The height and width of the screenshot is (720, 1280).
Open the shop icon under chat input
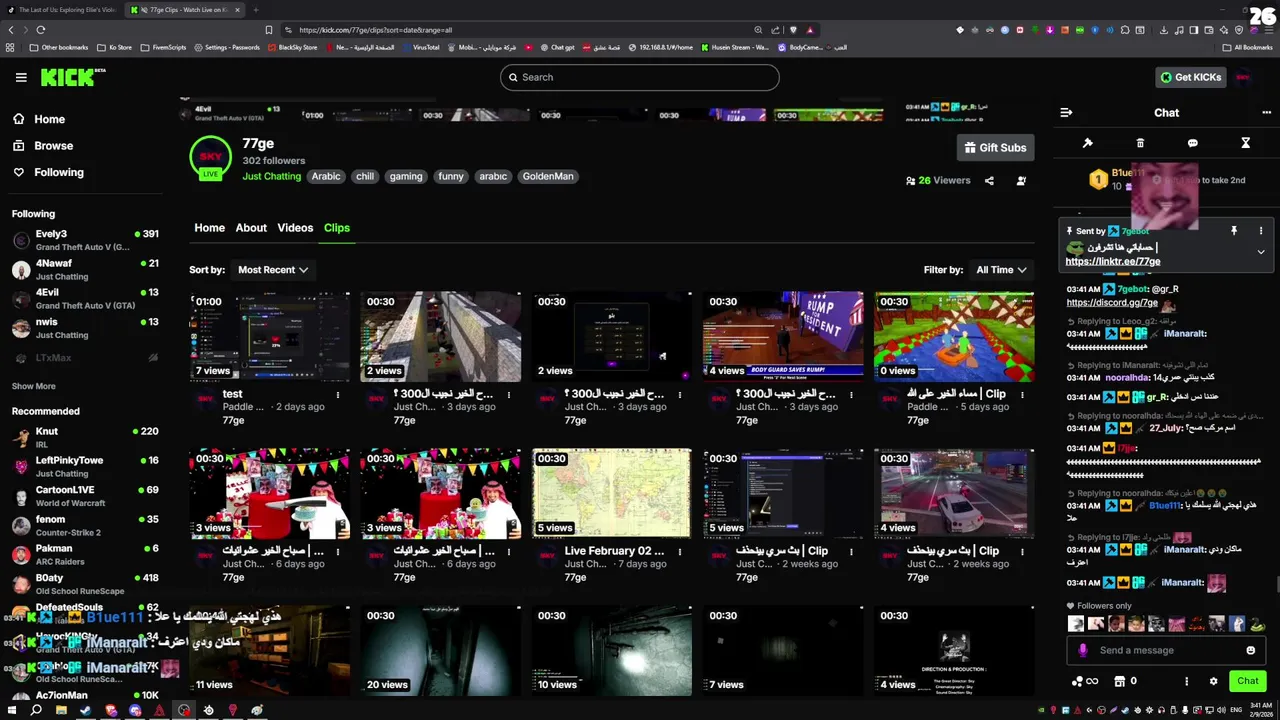point(1118,681)
